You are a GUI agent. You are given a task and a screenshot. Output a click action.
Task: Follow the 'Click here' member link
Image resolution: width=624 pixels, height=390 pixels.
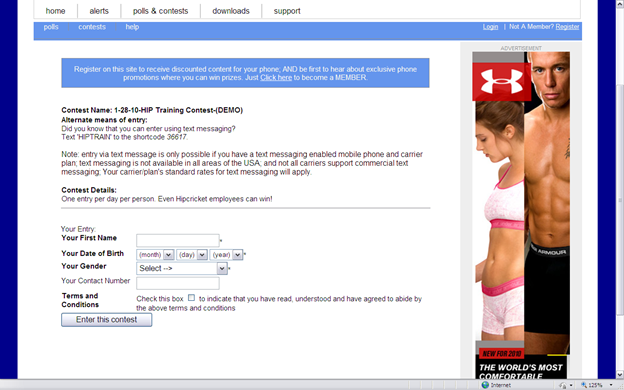(276, 78)
